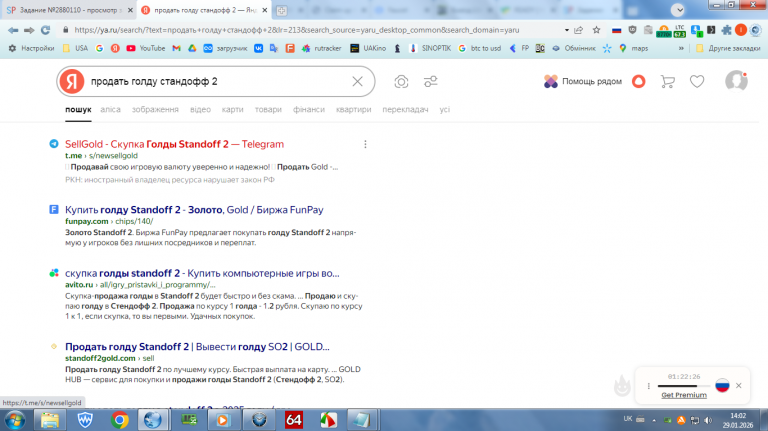Open the LTC price extension icon
The width and height of the screenshot is (768, 431).
679,30
